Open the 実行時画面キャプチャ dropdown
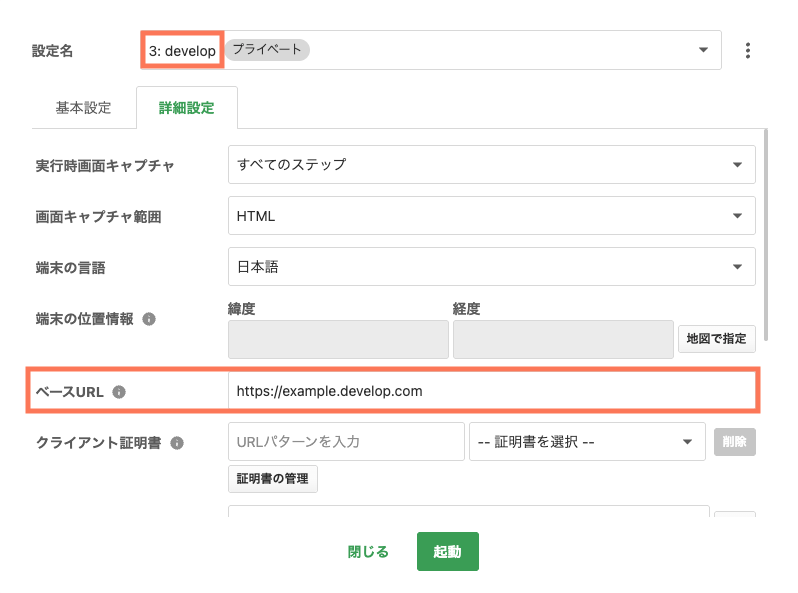 point(492,164)
